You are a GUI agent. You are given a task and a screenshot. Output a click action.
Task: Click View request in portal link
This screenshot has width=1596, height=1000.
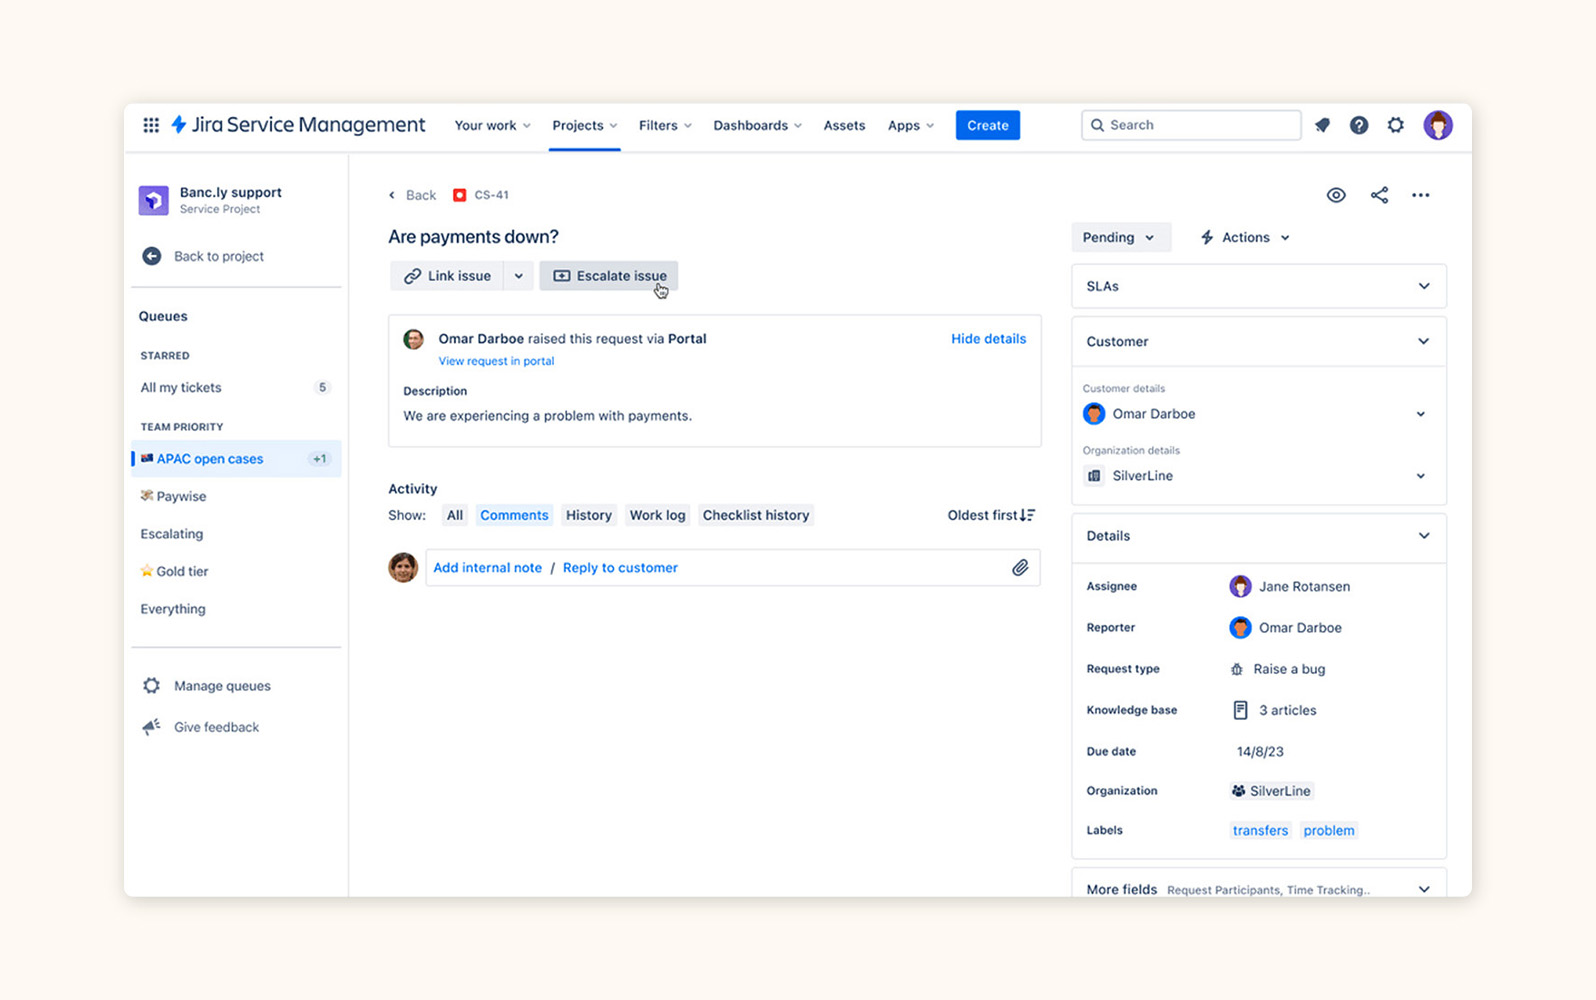click(x=496, y=361)
